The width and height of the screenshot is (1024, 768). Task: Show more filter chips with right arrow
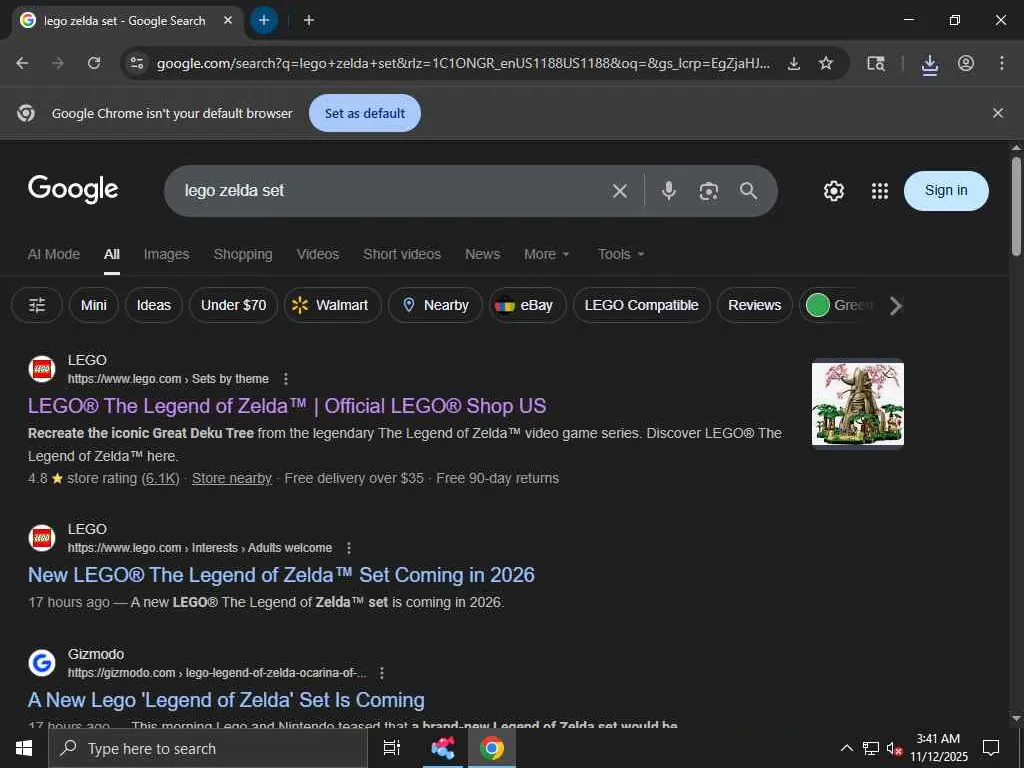896,305
